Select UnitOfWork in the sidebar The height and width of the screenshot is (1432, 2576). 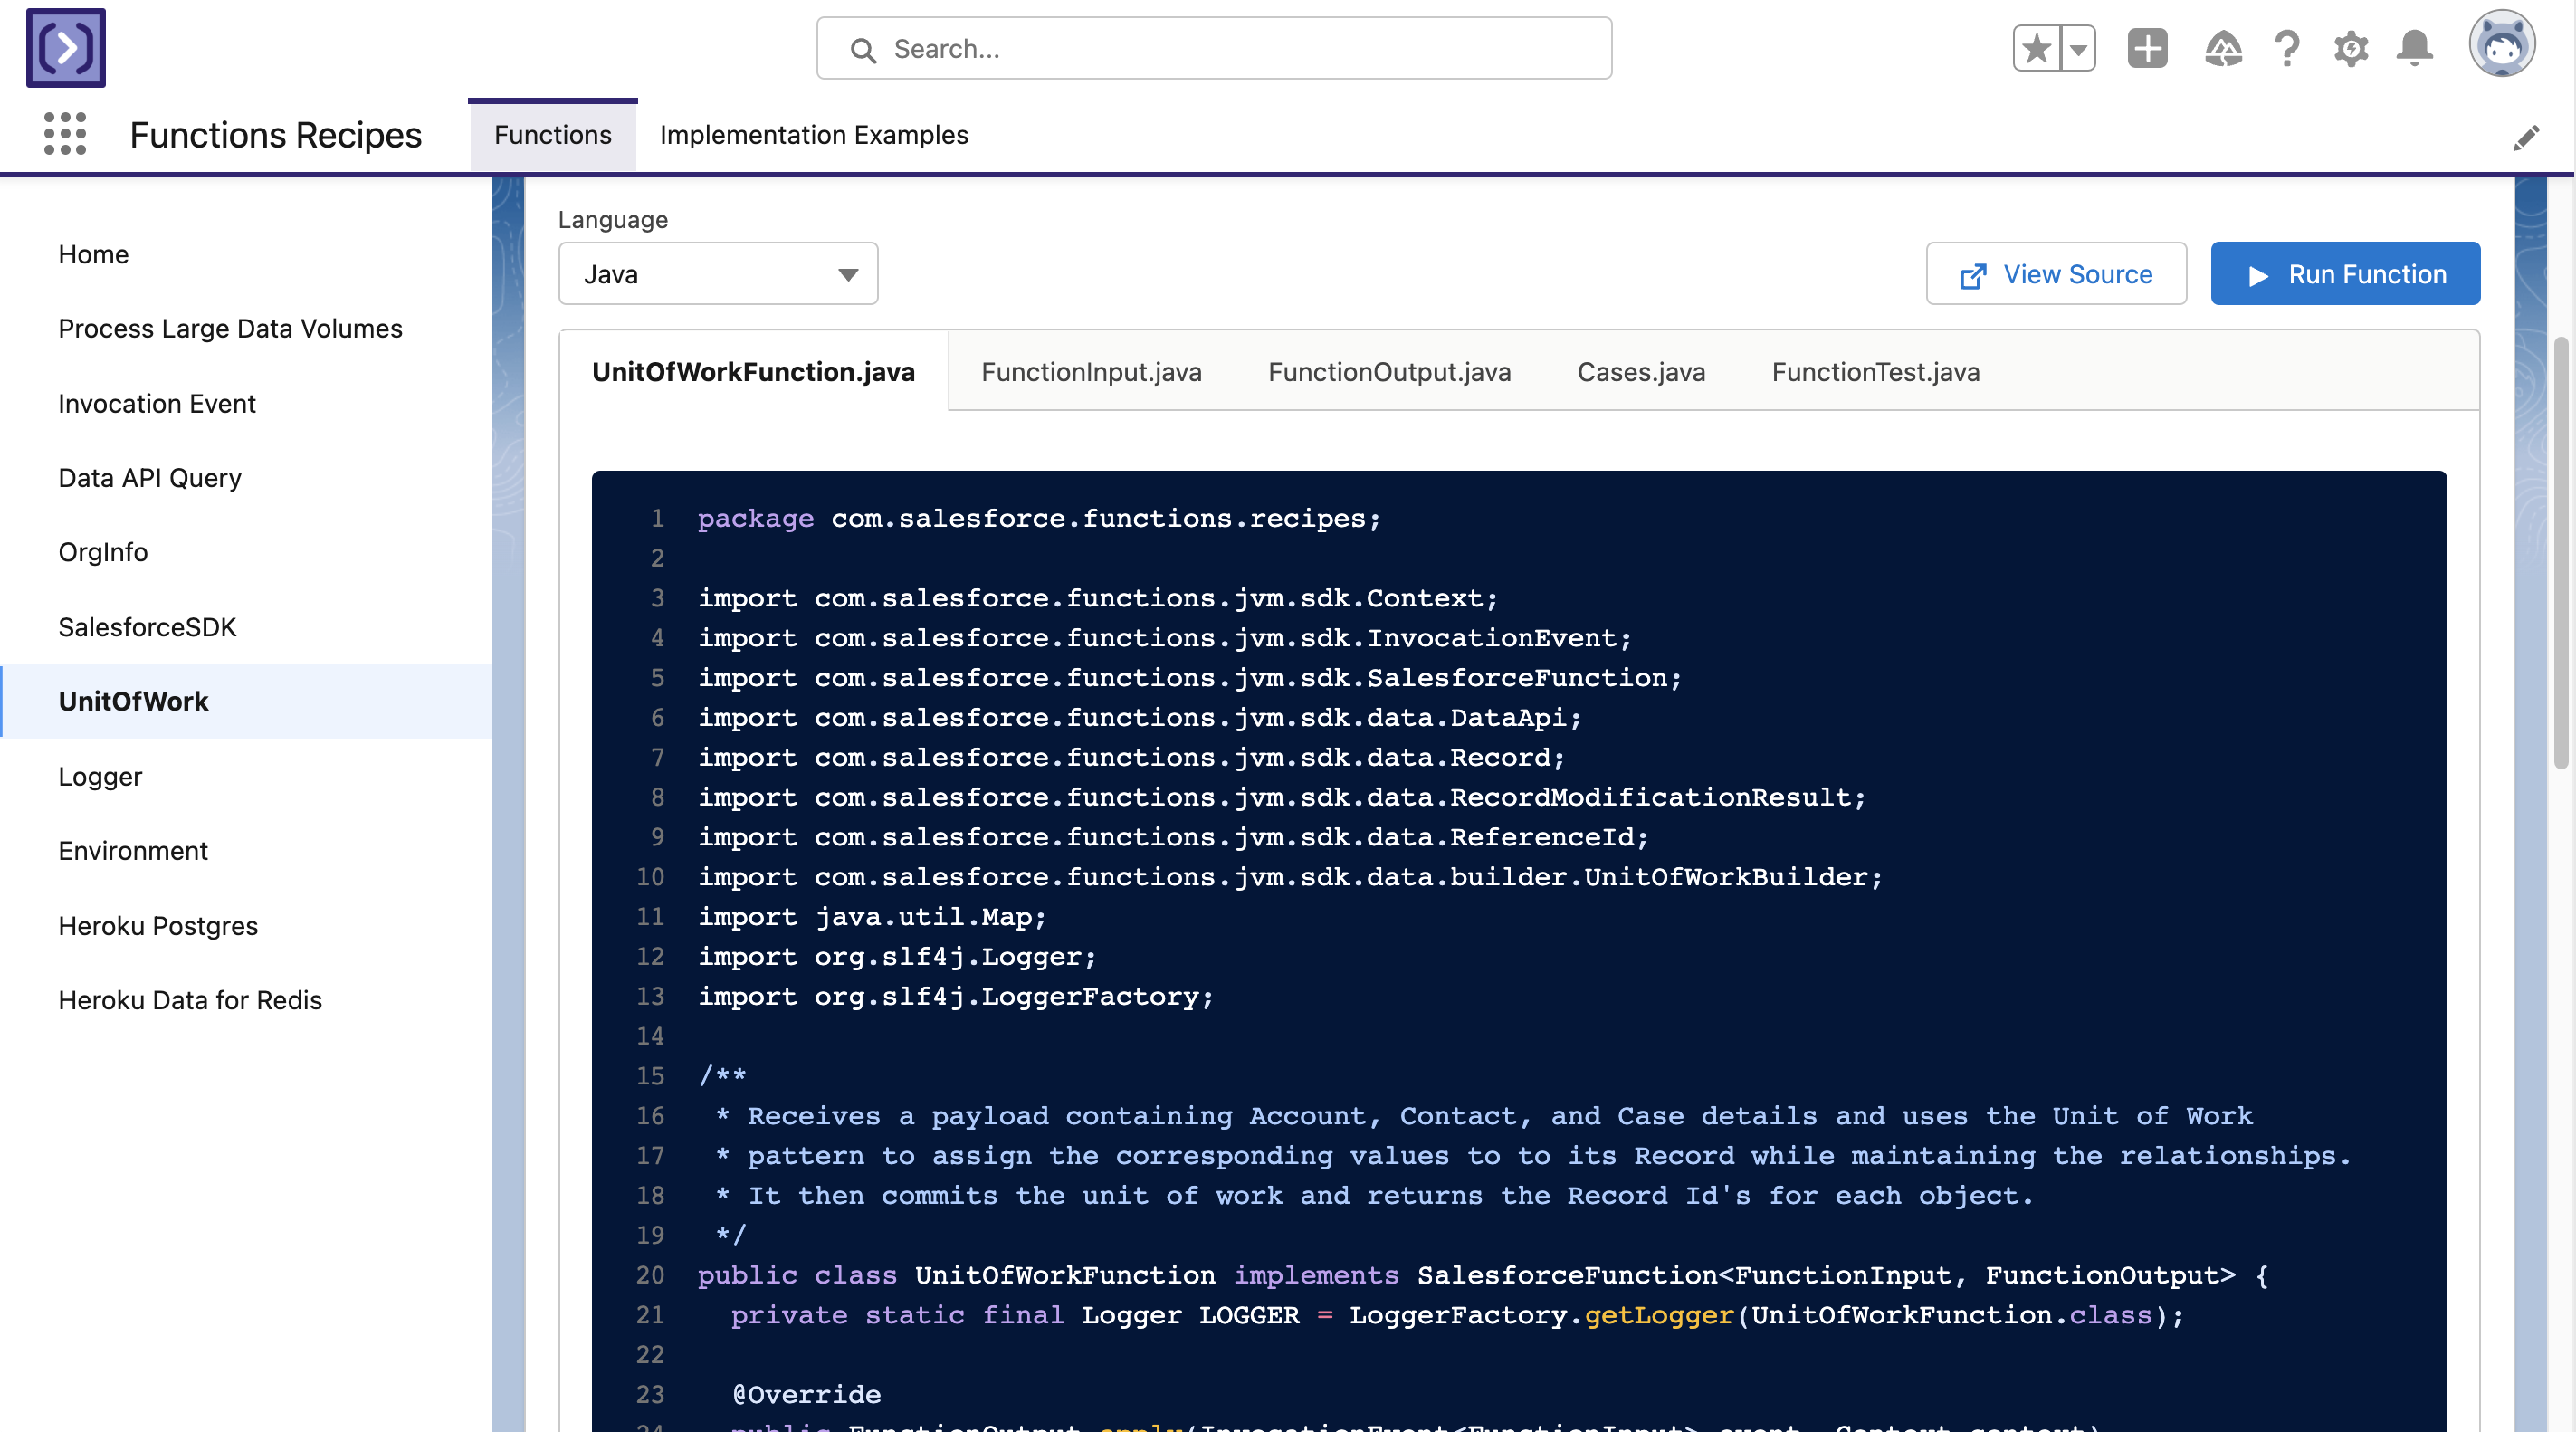click(246, 701)
